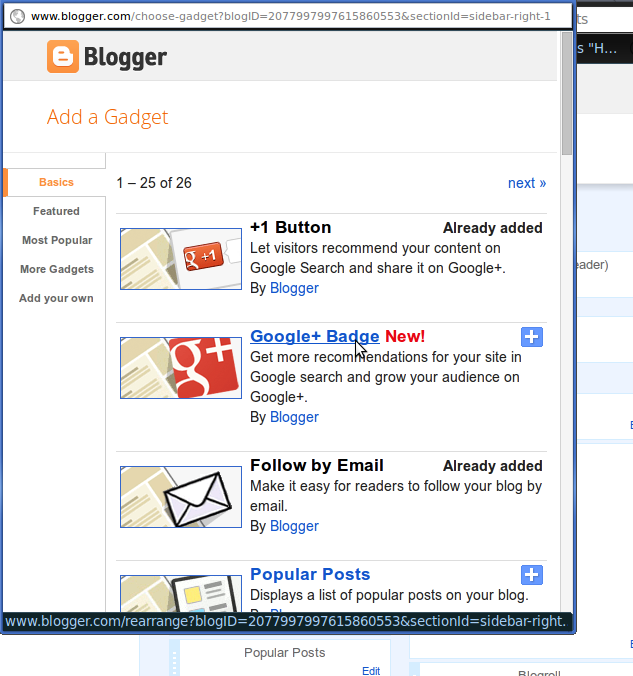The height and width of the screenshot is (676, 633).
Task: Click the '1 – 25 of 26' count text
Action: pos(154,183)
